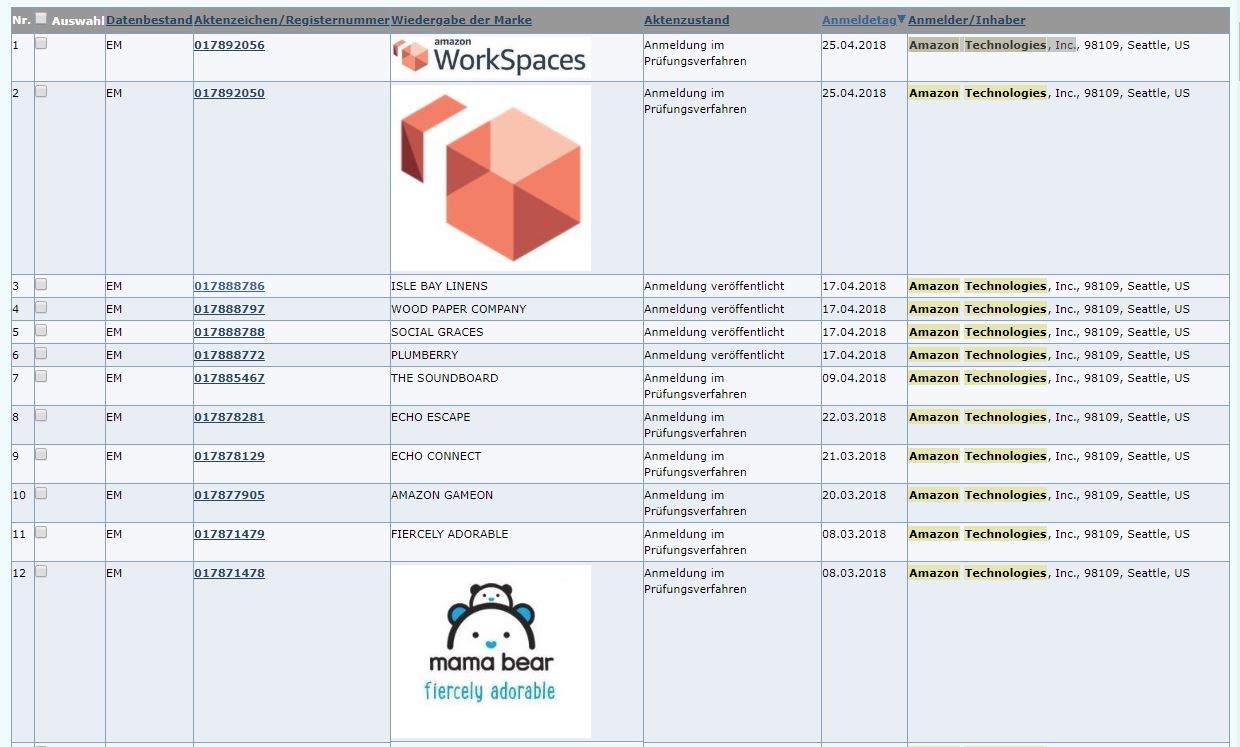This screenshot has height=747, width=1240.
Task: Click the ECHO CONNECT trademark text
Action: tap(436, 456)
